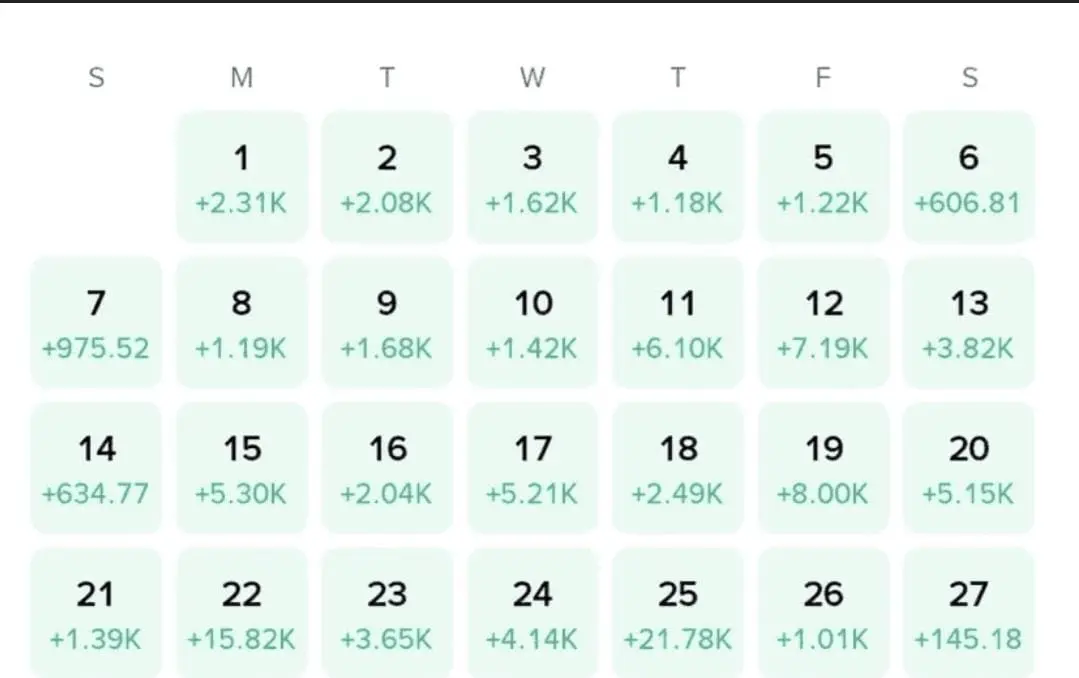Select day 1 with +2.31K
The width and height of the screenshot is (1079, 678).
click(242, 177)
